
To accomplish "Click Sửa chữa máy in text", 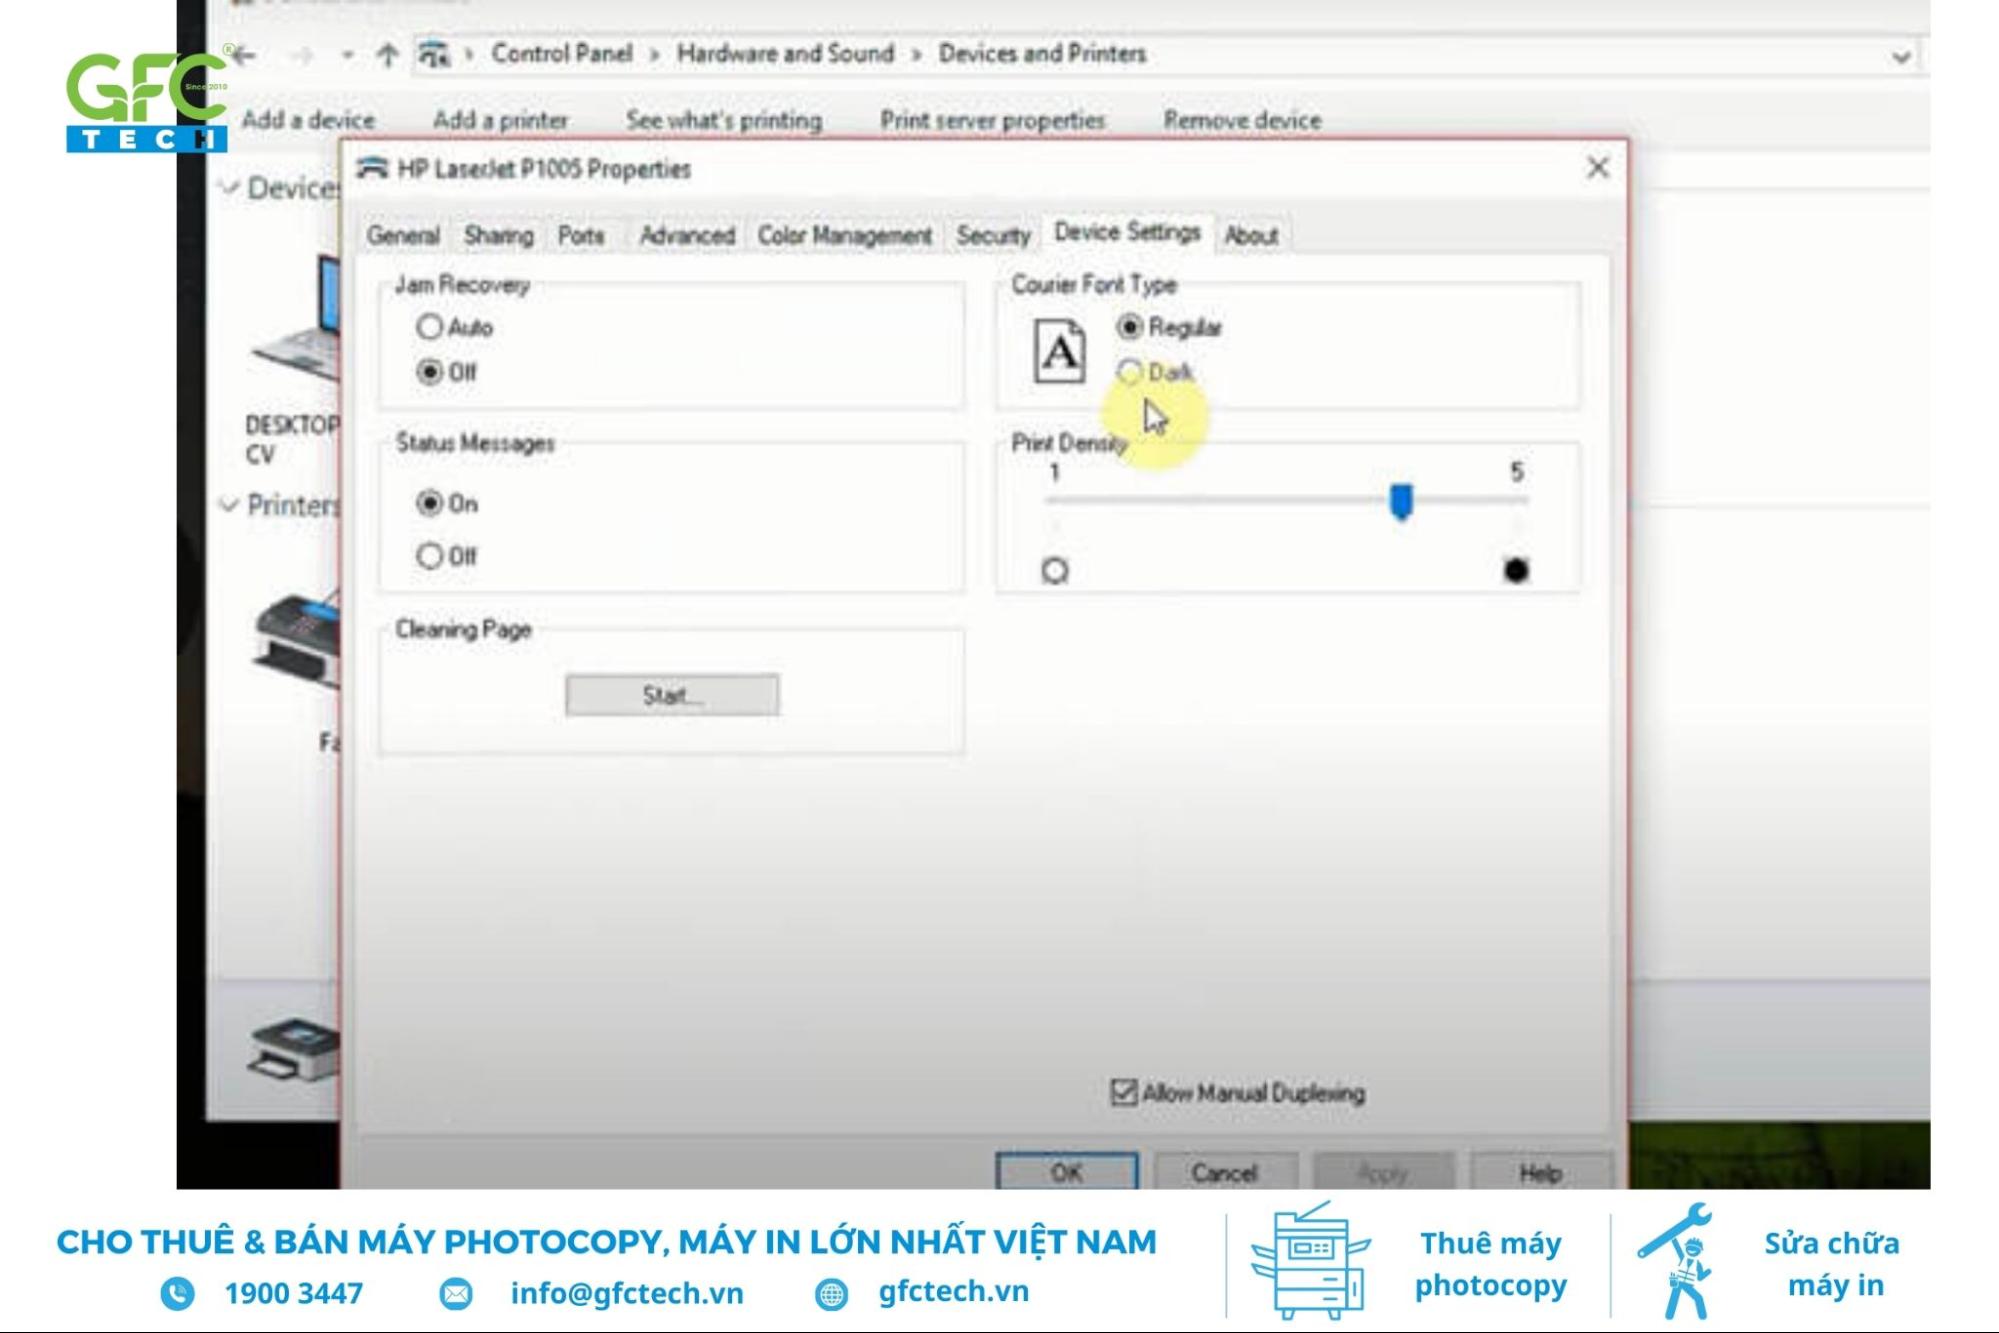I will pos(1832,1264).
